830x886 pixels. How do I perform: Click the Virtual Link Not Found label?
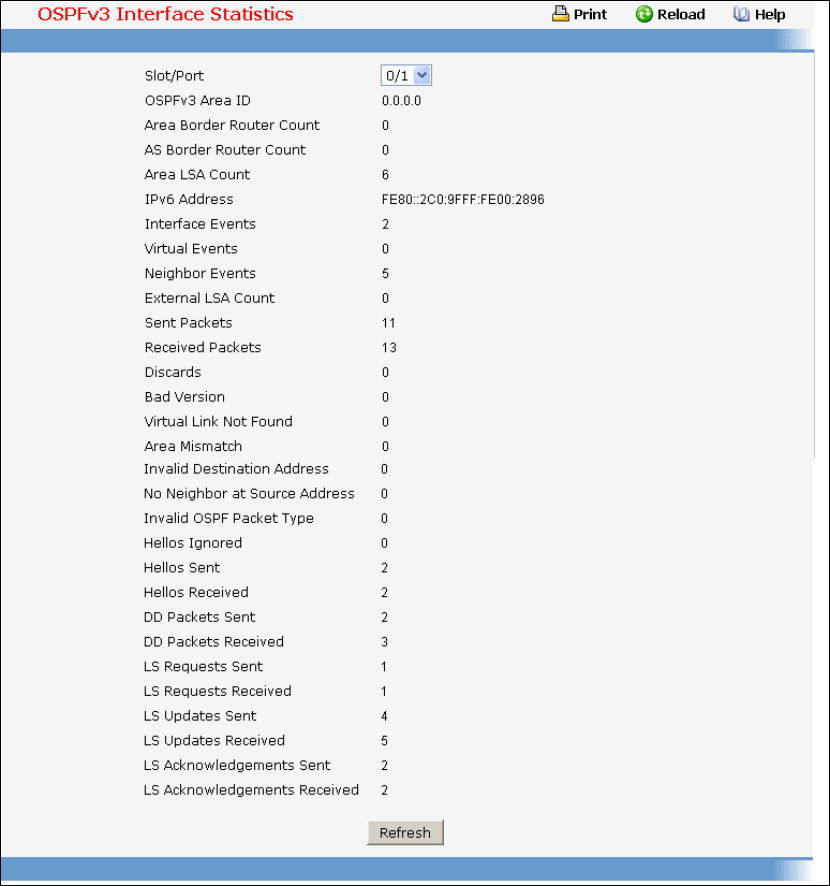pyautogui.click(x=218, y=422)
